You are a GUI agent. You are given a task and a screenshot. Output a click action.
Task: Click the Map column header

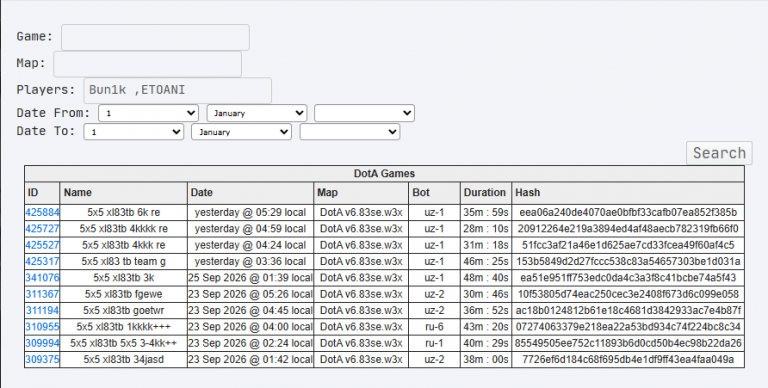(x=361, y=193)
